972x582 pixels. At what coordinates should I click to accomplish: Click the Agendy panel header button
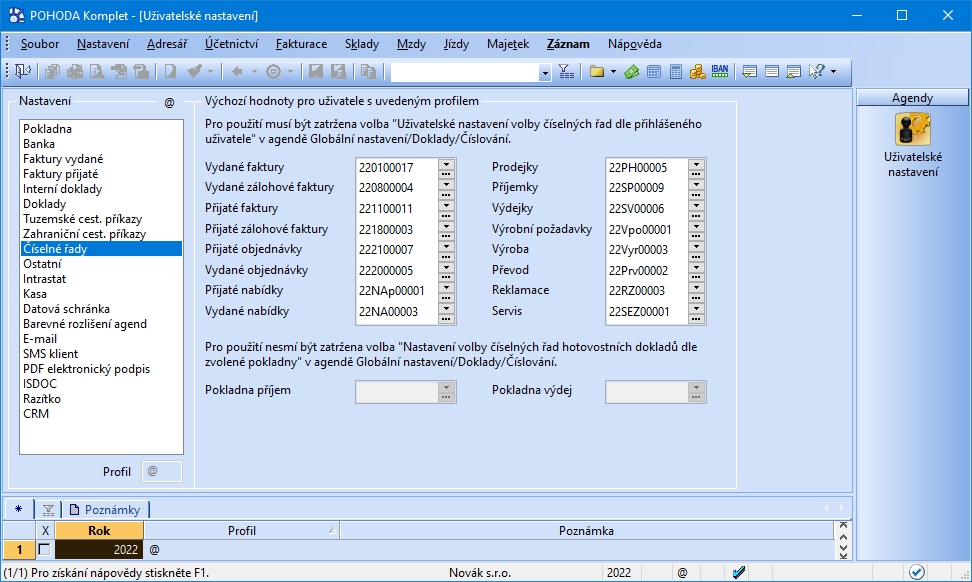click(912, 98)
